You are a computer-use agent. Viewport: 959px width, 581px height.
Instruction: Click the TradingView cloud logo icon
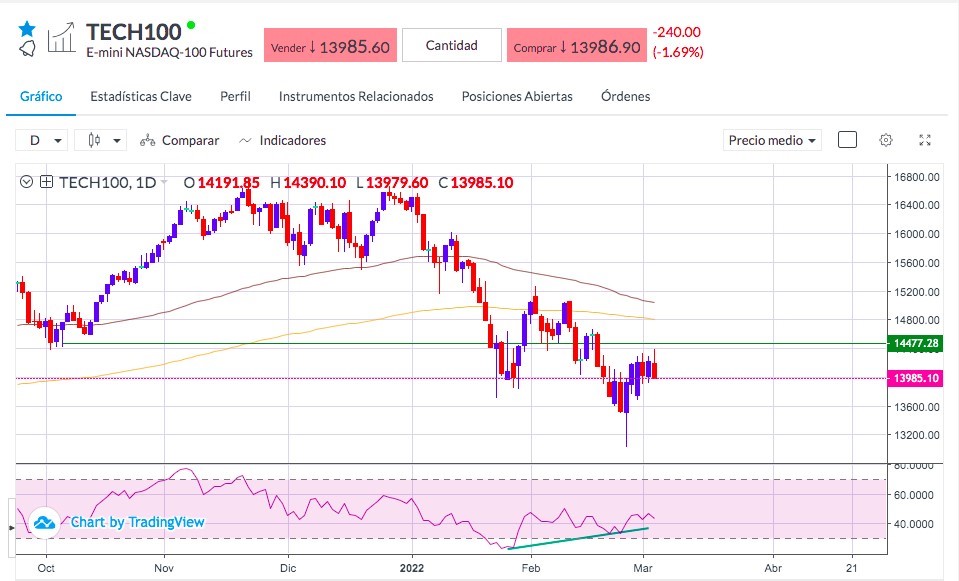pyautogui.click(x=45, y=522)
